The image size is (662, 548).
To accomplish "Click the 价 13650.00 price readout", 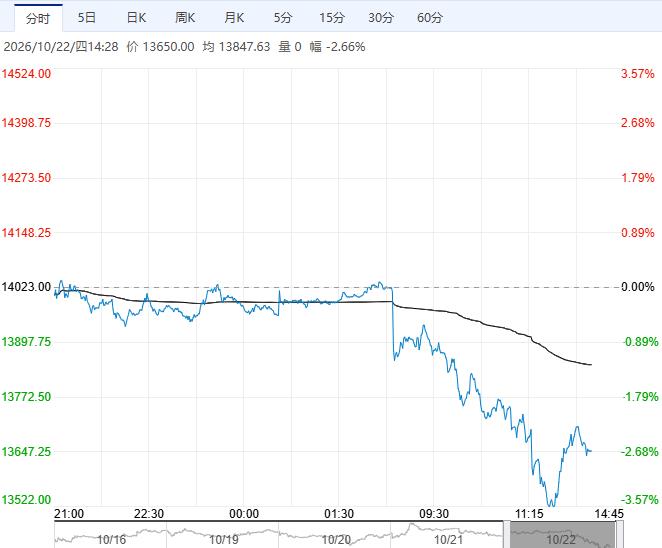I will click(160, 46).
